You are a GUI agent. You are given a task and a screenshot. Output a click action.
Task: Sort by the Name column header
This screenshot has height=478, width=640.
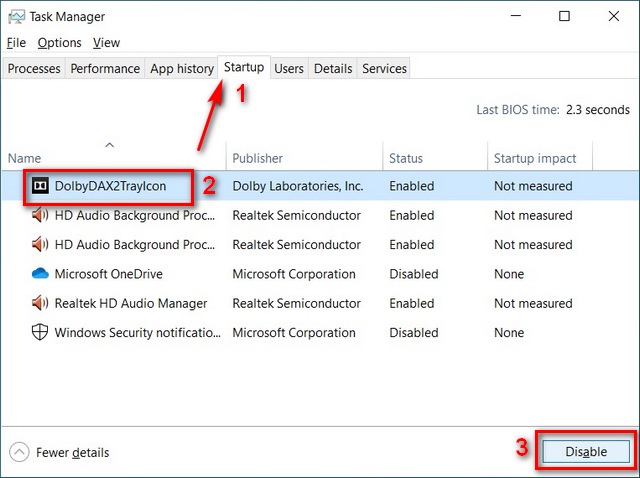pos(24,158)
